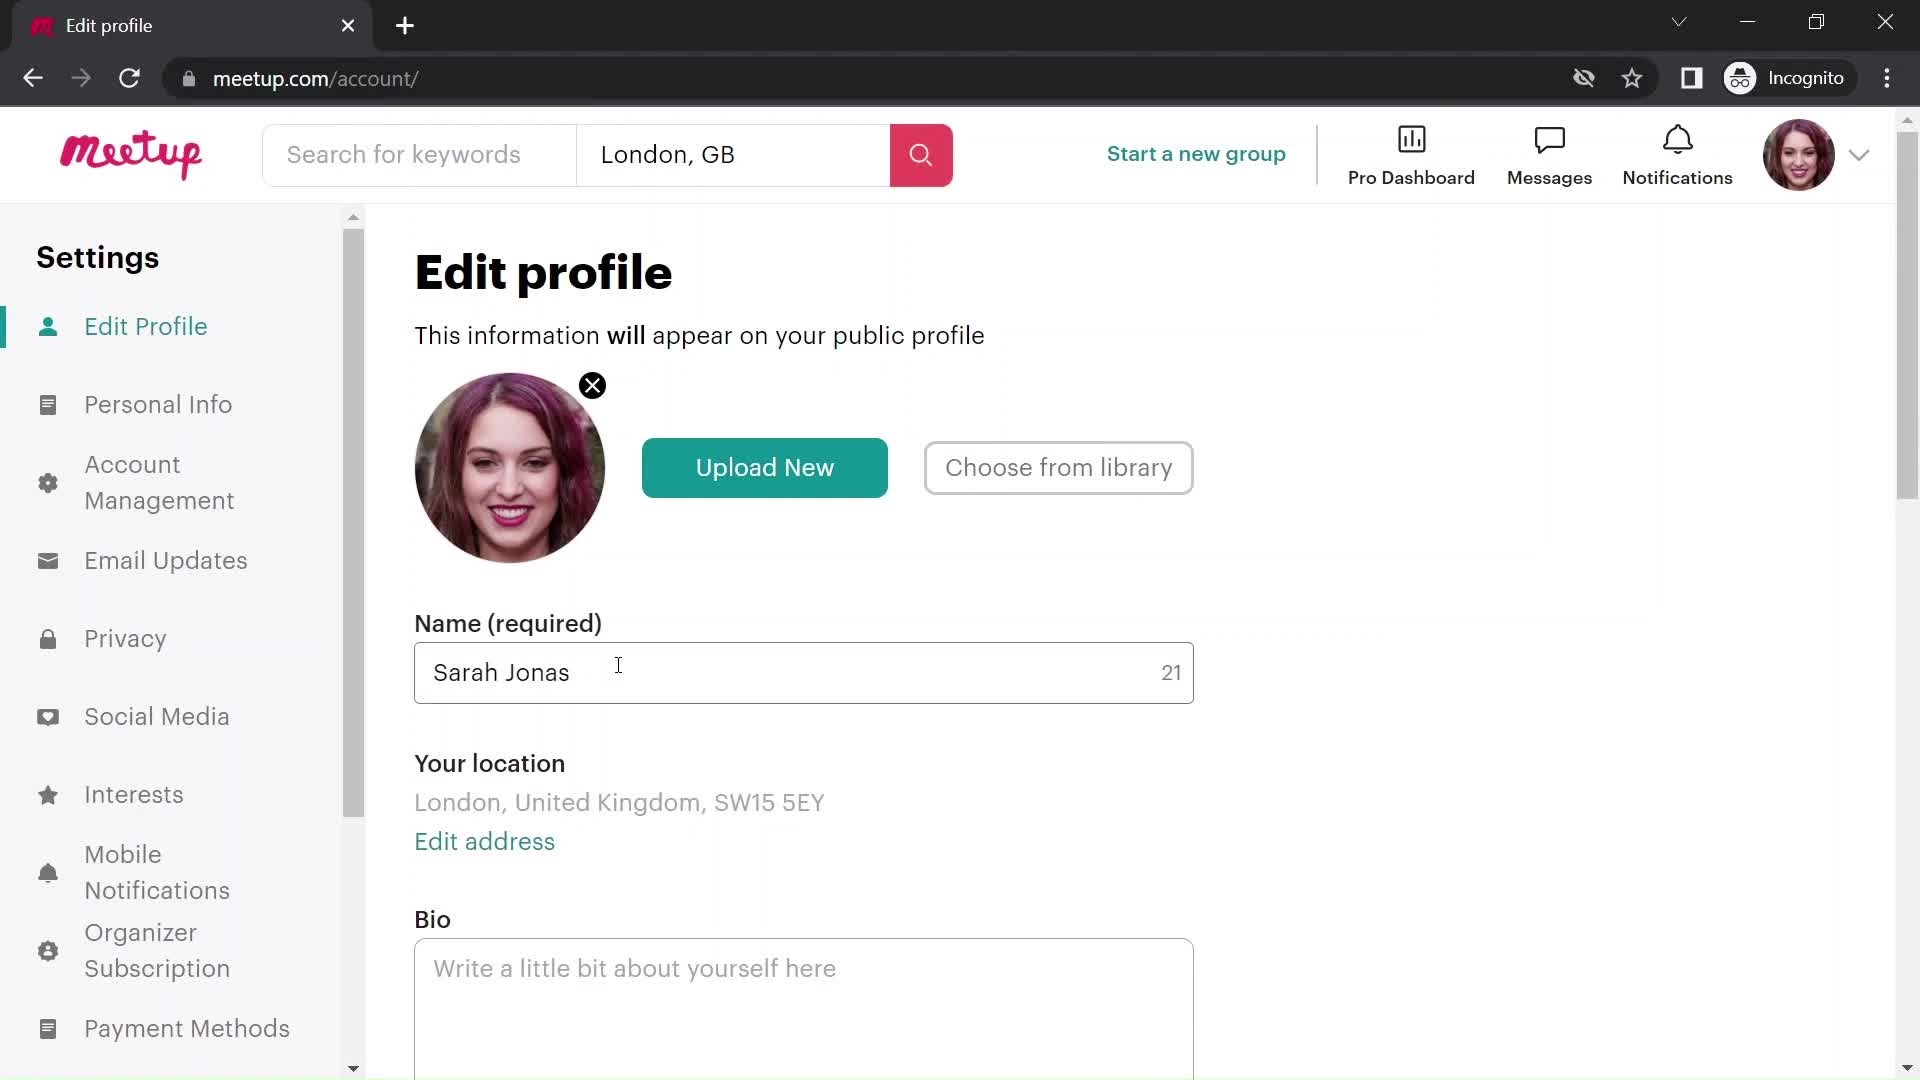1920x1080 pixels.
Task: Expand account management settings
Action: [158, 483]
